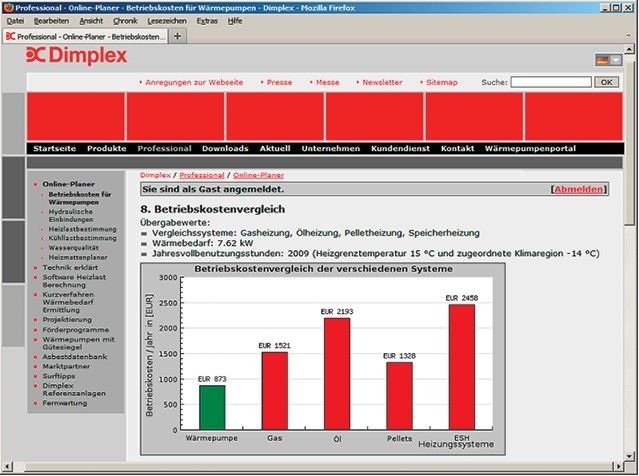This screenshot has width=639, height=476.
Task: Click the Abmelden logout link
Action: 579,189
